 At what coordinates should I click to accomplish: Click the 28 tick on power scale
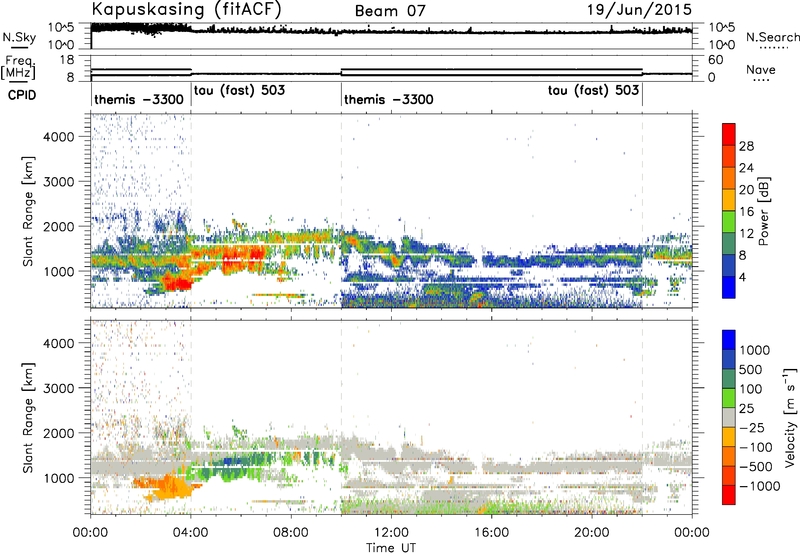(746, 146)
